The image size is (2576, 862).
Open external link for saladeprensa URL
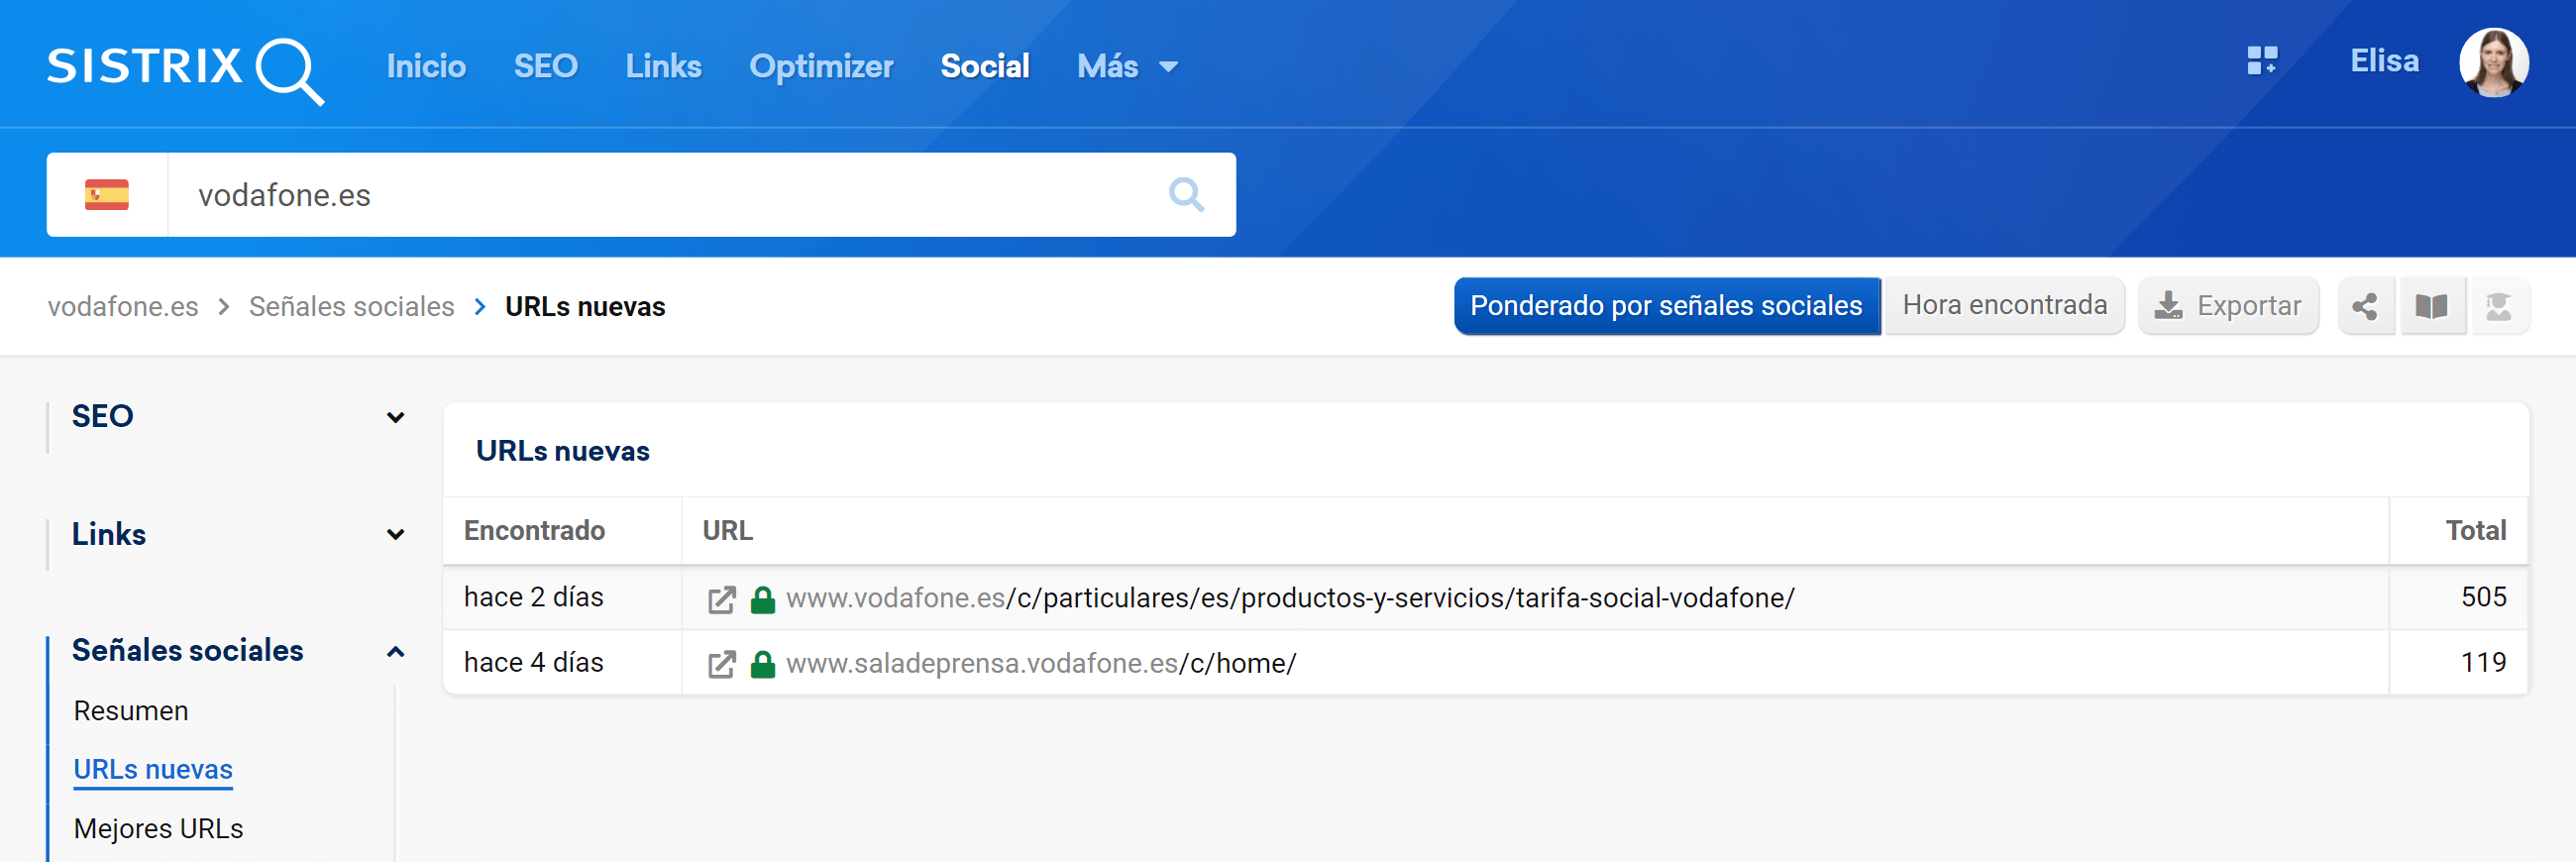click(x=721, y=664)
